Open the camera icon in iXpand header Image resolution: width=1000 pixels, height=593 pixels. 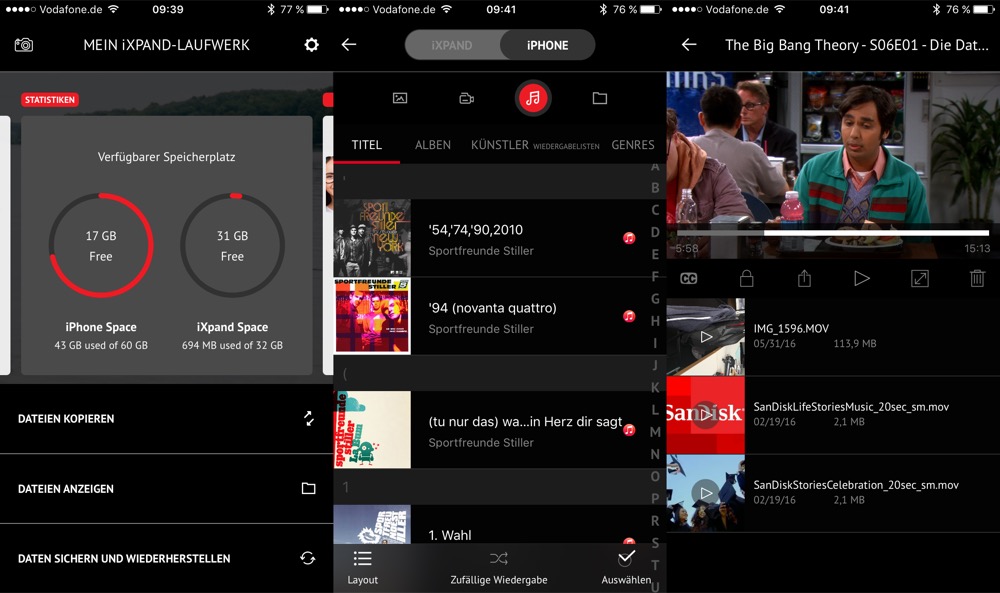point(24,45)
